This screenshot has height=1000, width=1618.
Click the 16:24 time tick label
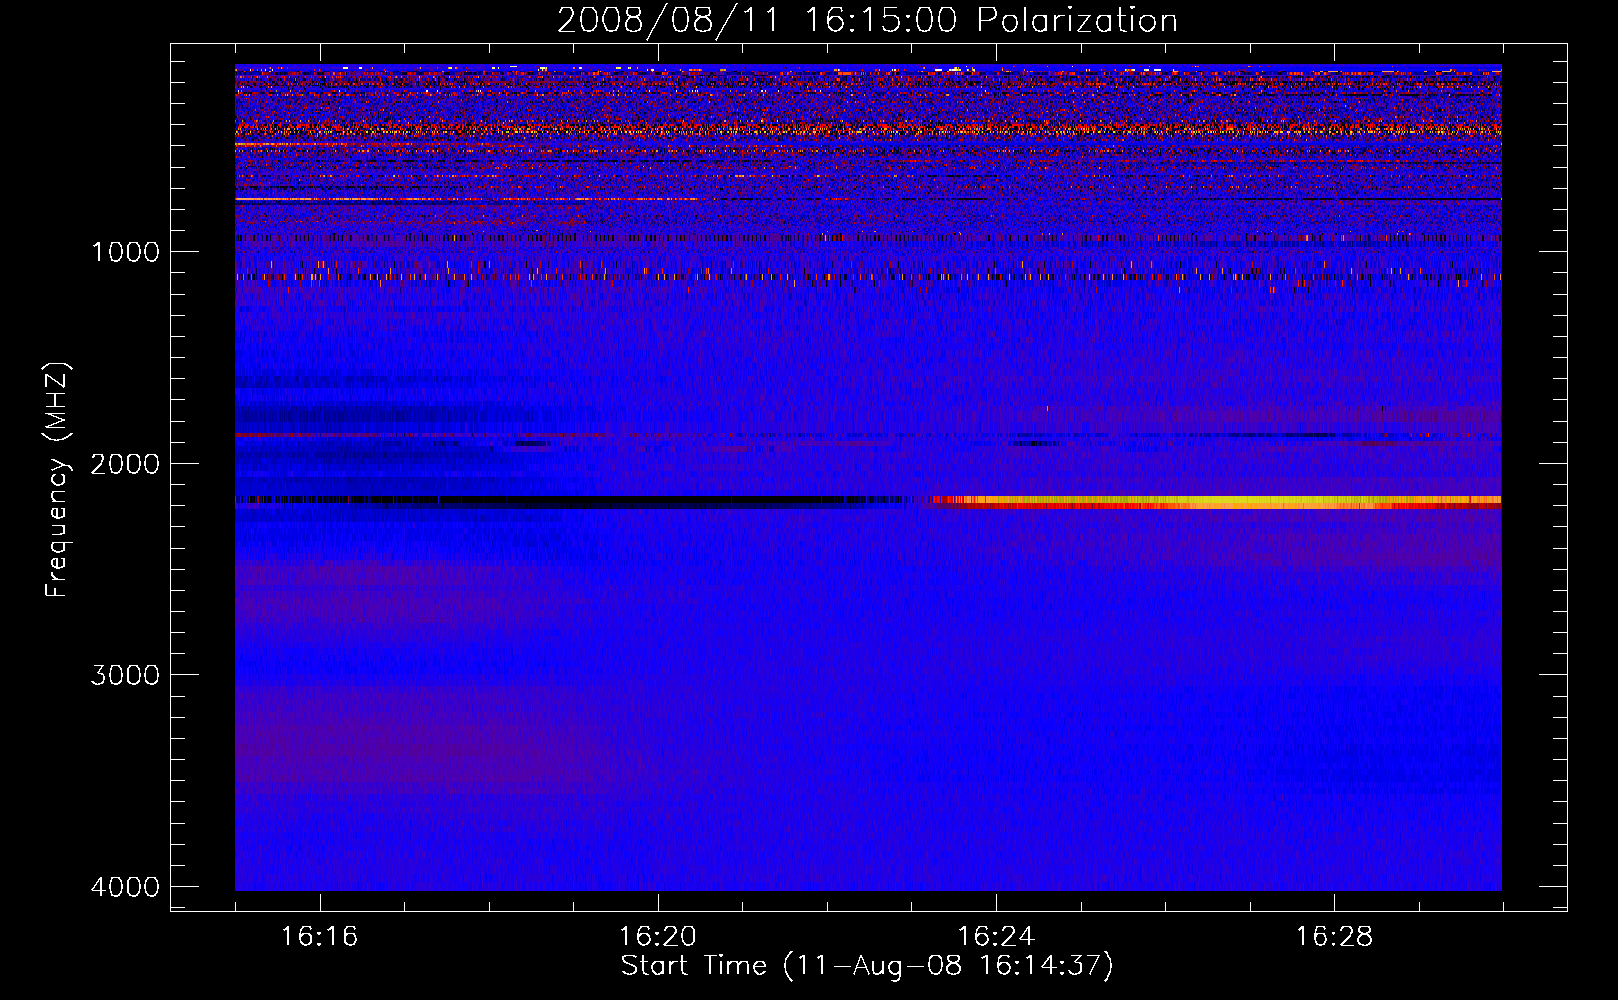coord(996,937)
